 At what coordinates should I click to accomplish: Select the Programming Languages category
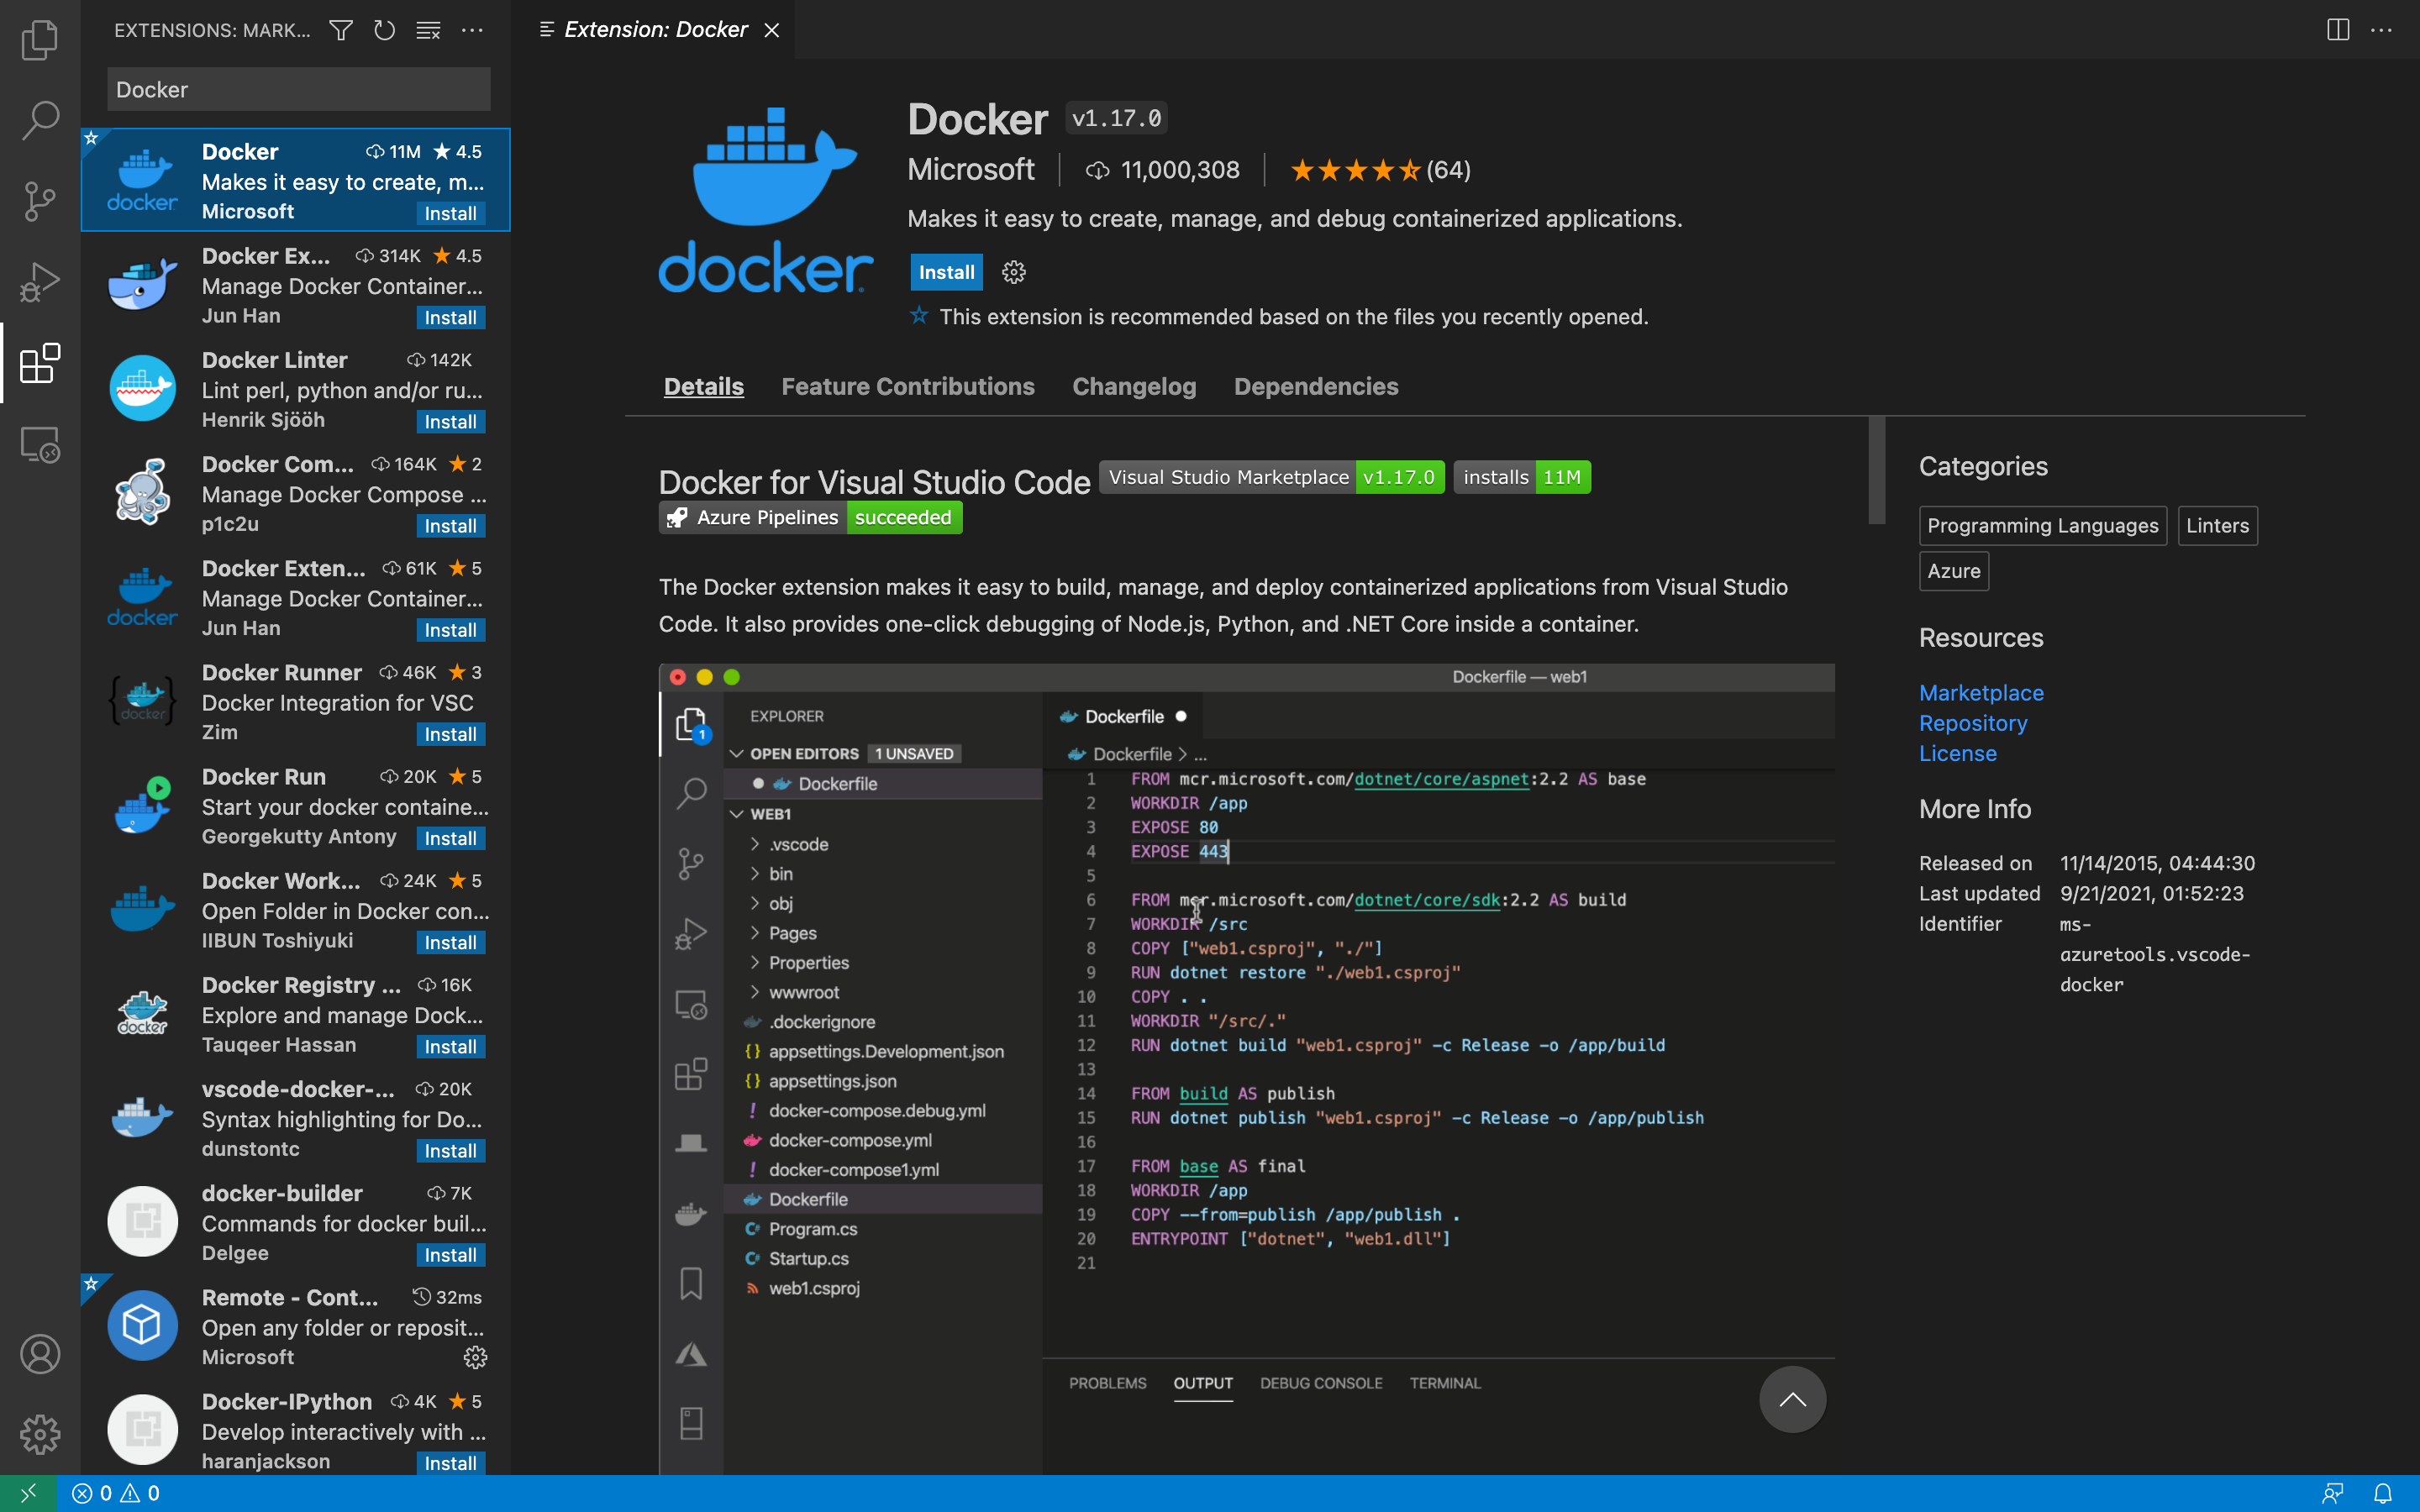[2042, 526]
